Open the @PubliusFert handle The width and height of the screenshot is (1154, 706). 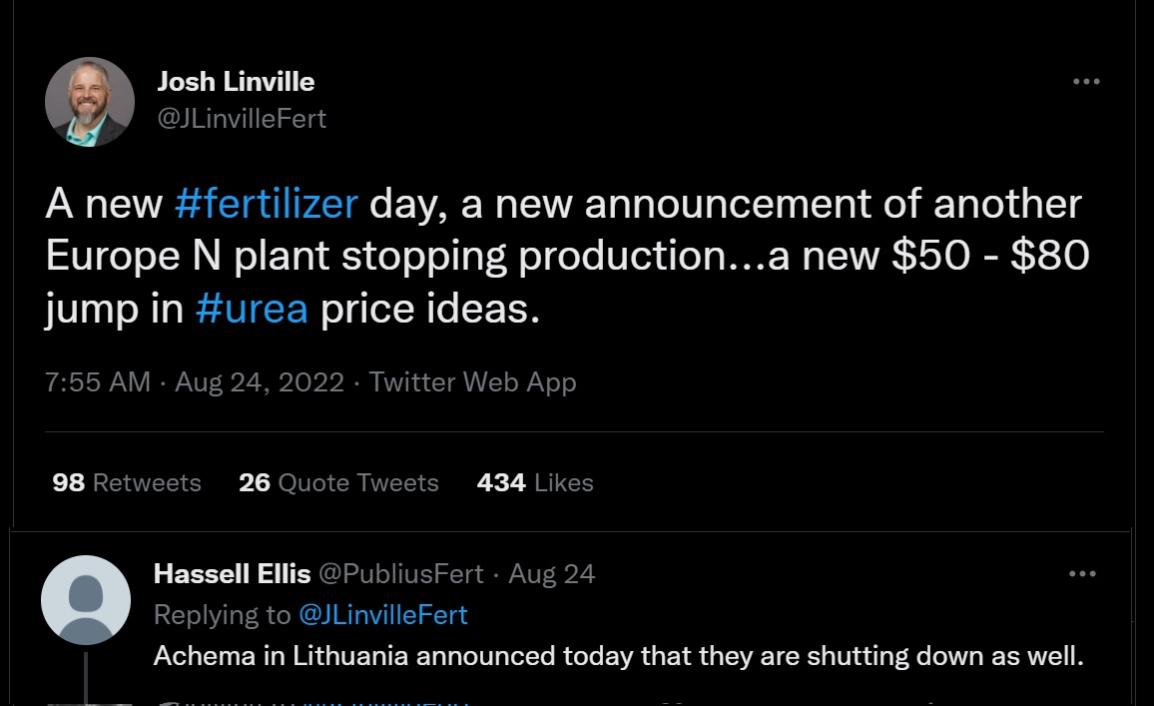coord(401,574)
